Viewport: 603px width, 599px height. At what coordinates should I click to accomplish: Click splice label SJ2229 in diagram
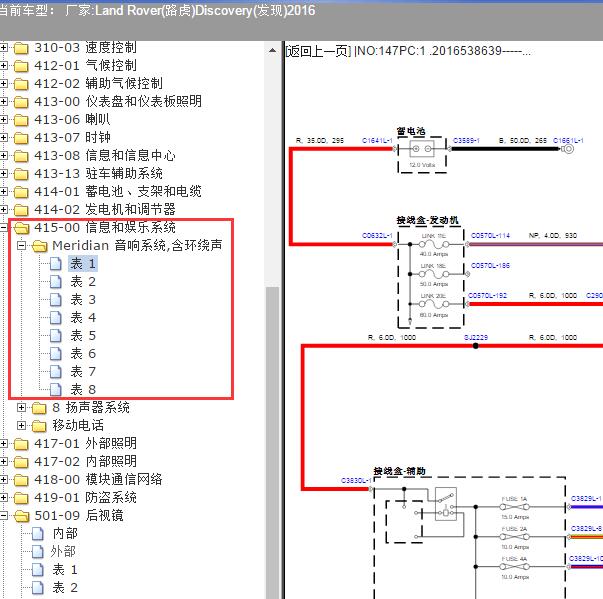click(x=476, y=338)
